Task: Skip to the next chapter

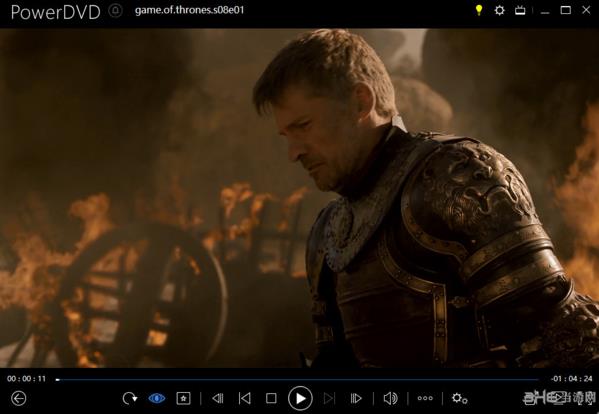Action: point(329,398)
